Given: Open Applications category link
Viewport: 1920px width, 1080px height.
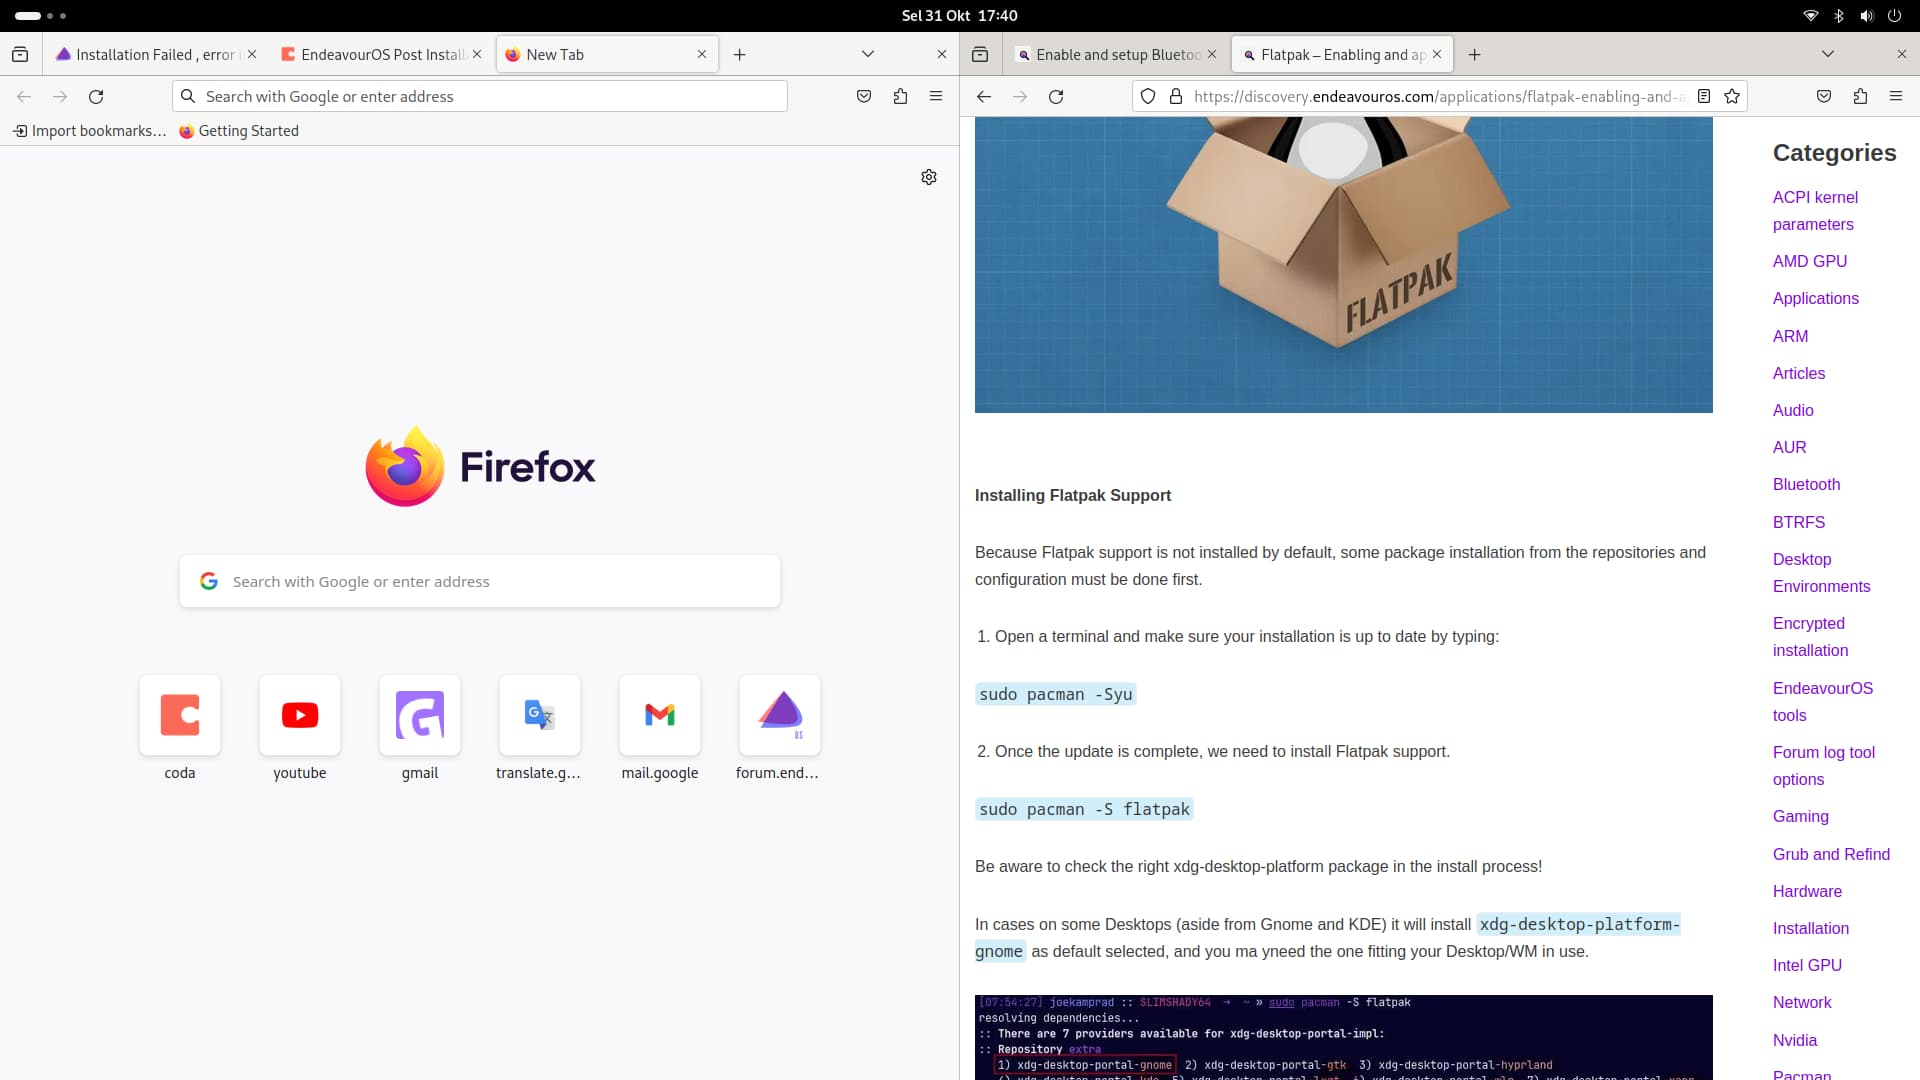Looking at the screenshot, I should point(1816,298).
